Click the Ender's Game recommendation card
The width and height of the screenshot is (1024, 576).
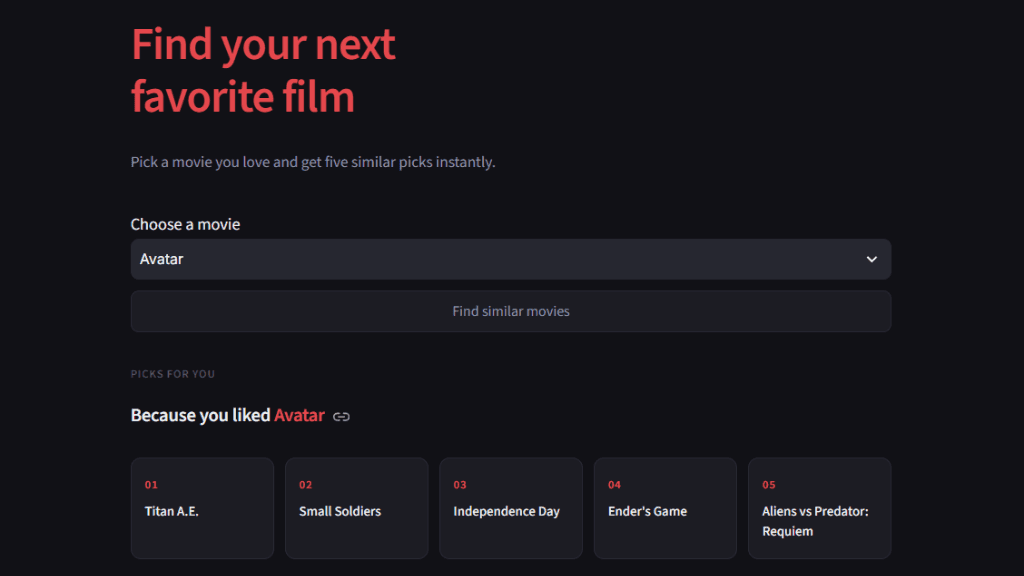[665, 508]
